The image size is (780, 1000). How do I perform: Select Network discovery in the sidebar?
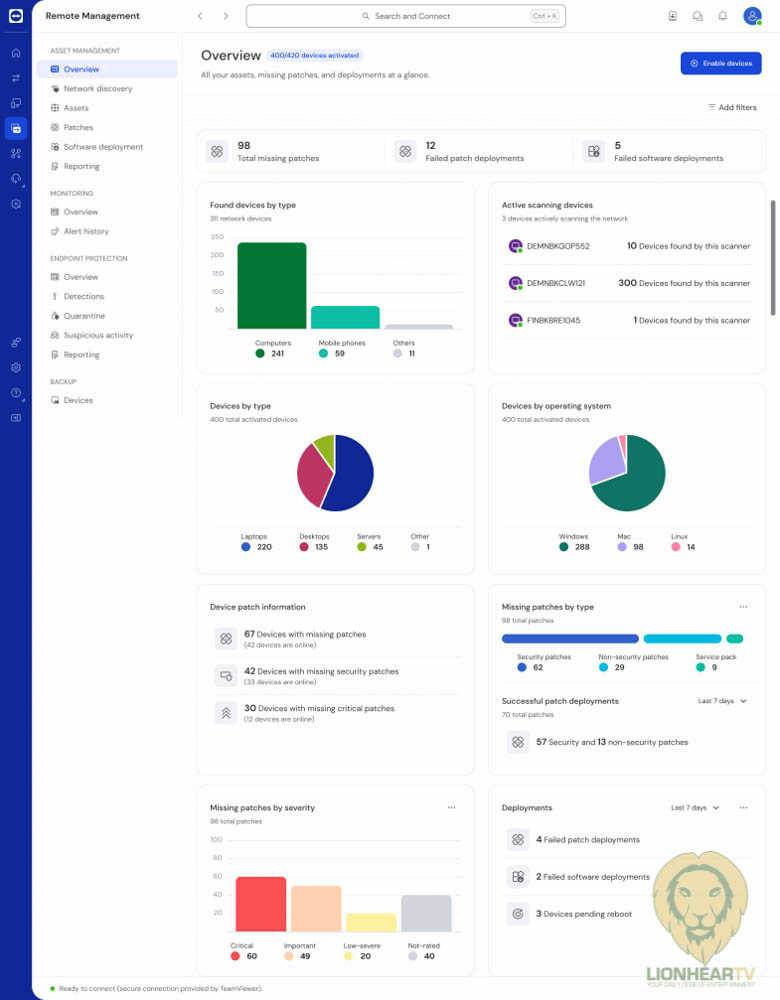pos(97,89)
